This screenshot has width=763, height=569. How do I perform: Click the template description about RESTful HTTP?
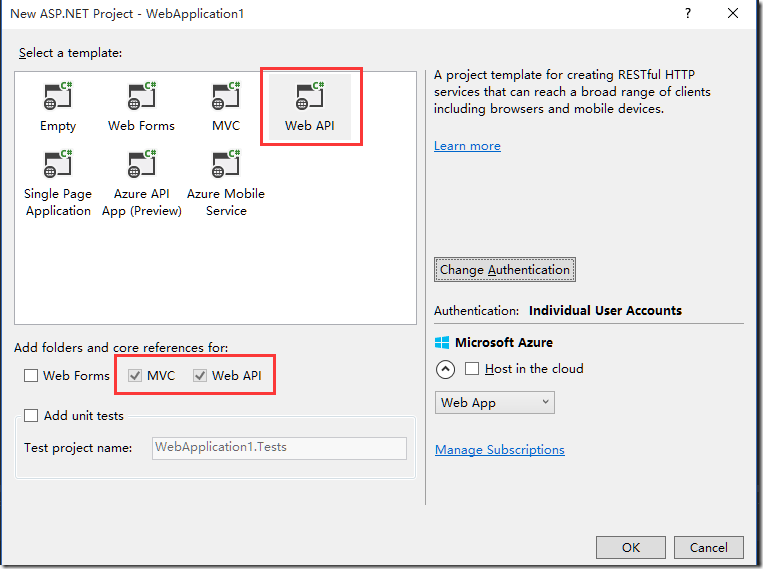[x=572, y=92]
